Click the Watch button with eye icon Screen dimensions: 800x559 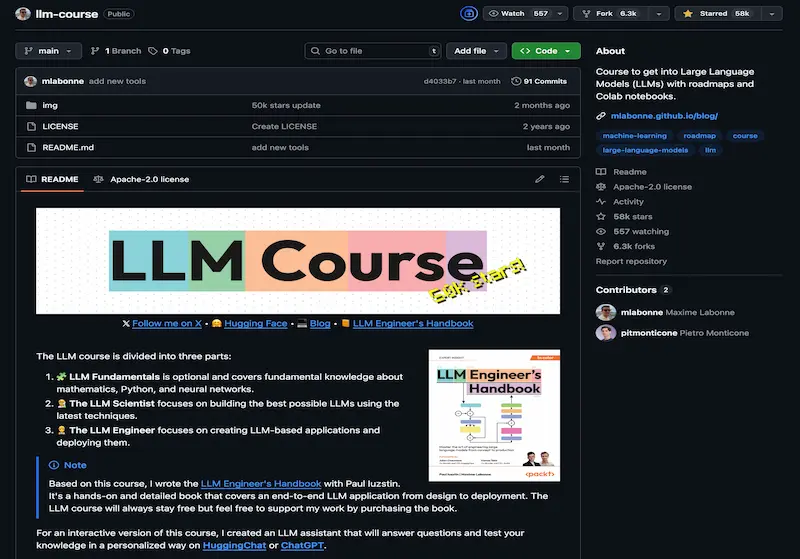click(x=518, y=14)
